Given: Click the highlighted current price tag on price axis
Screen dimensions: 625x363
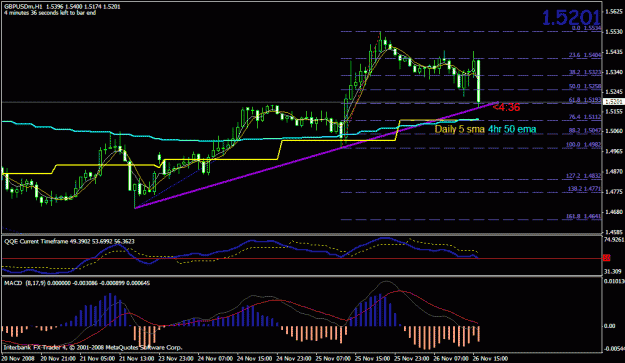Looking at the screenshot, I should (x=613, y=102).
